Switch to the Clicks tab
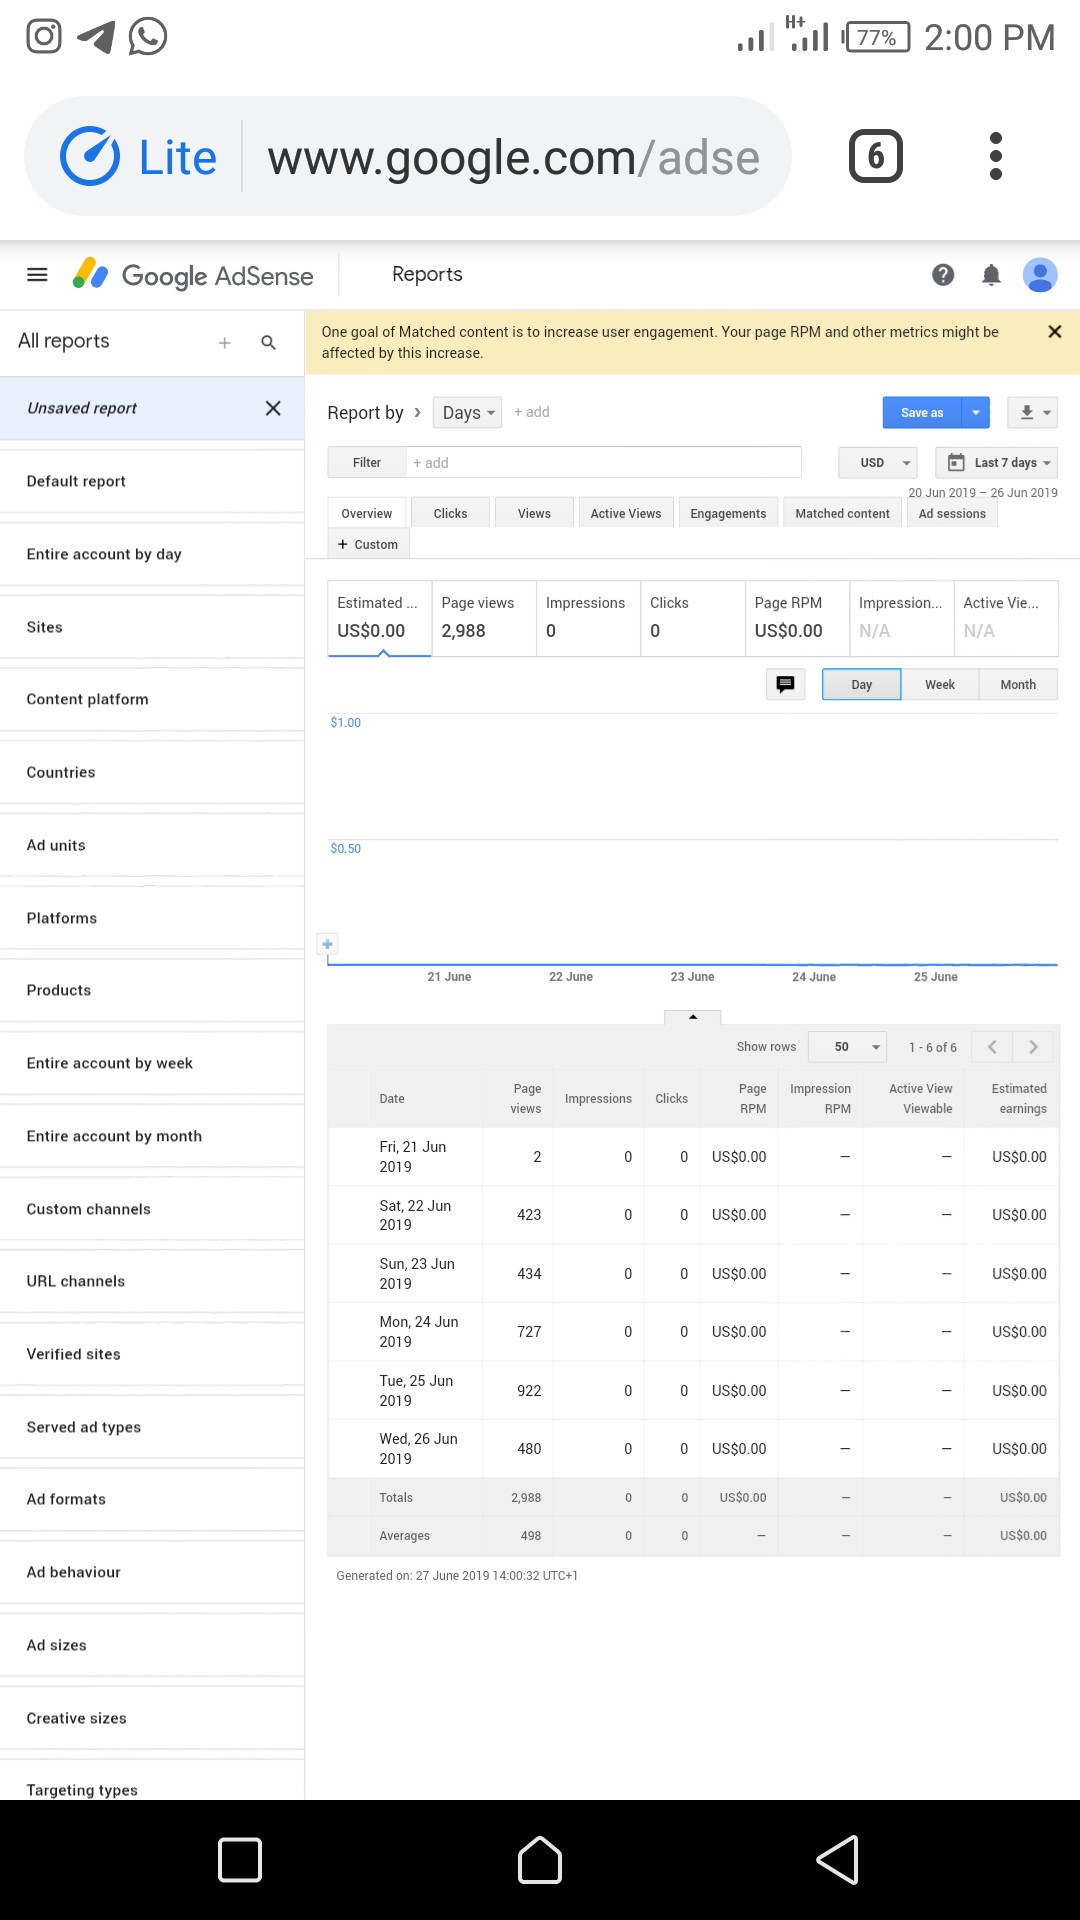The image size is (1080, 1920). point(450,513)
